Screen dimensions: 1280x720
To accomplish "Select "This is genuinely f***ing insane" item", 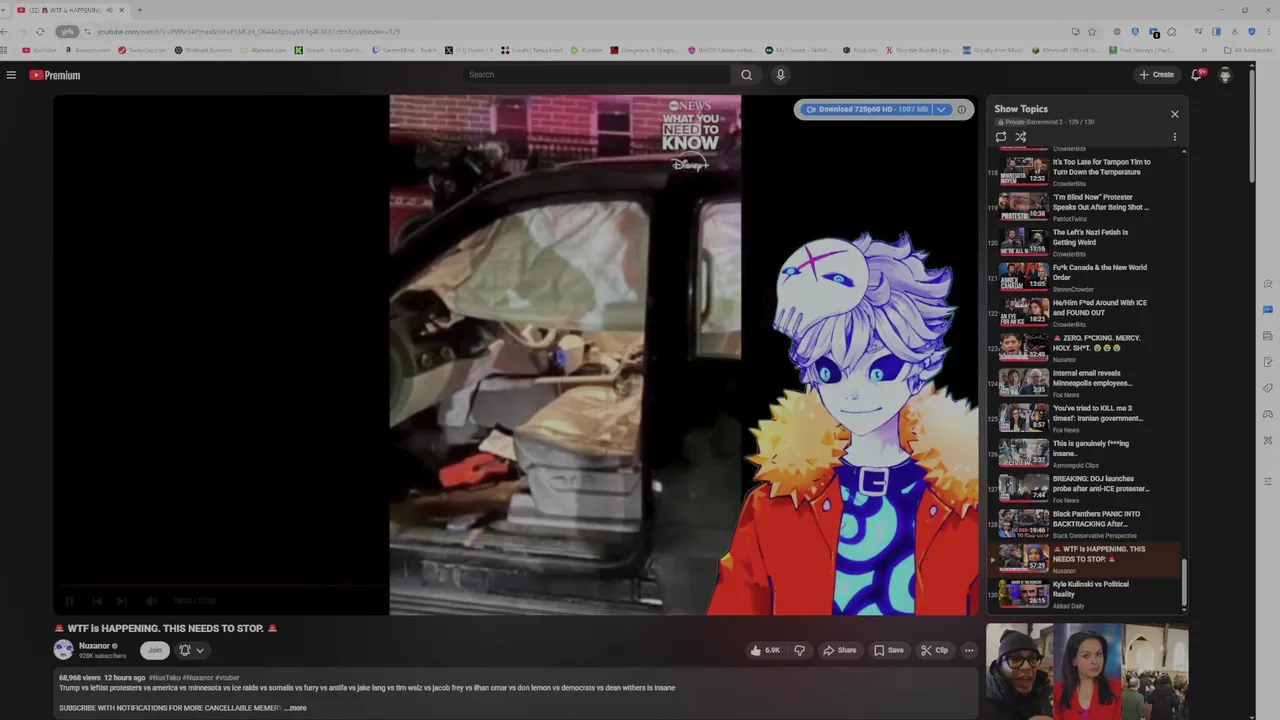I will point(1085,452).
